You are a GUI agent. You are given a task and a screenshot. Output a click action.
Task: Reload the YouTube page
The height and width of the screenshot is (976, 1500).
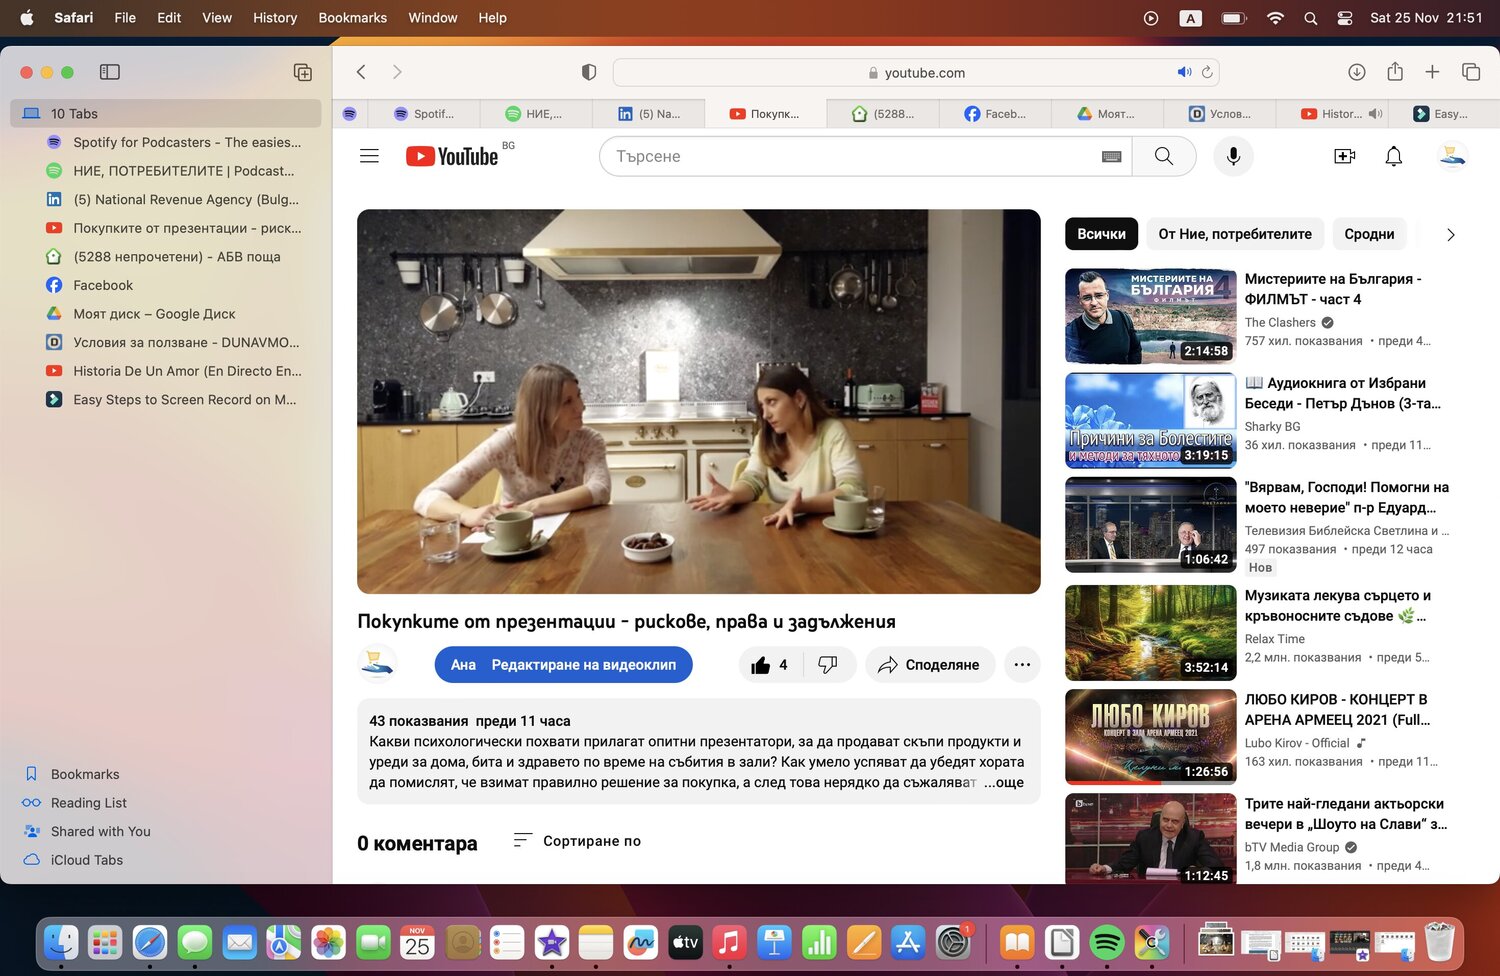point(1207,72)
